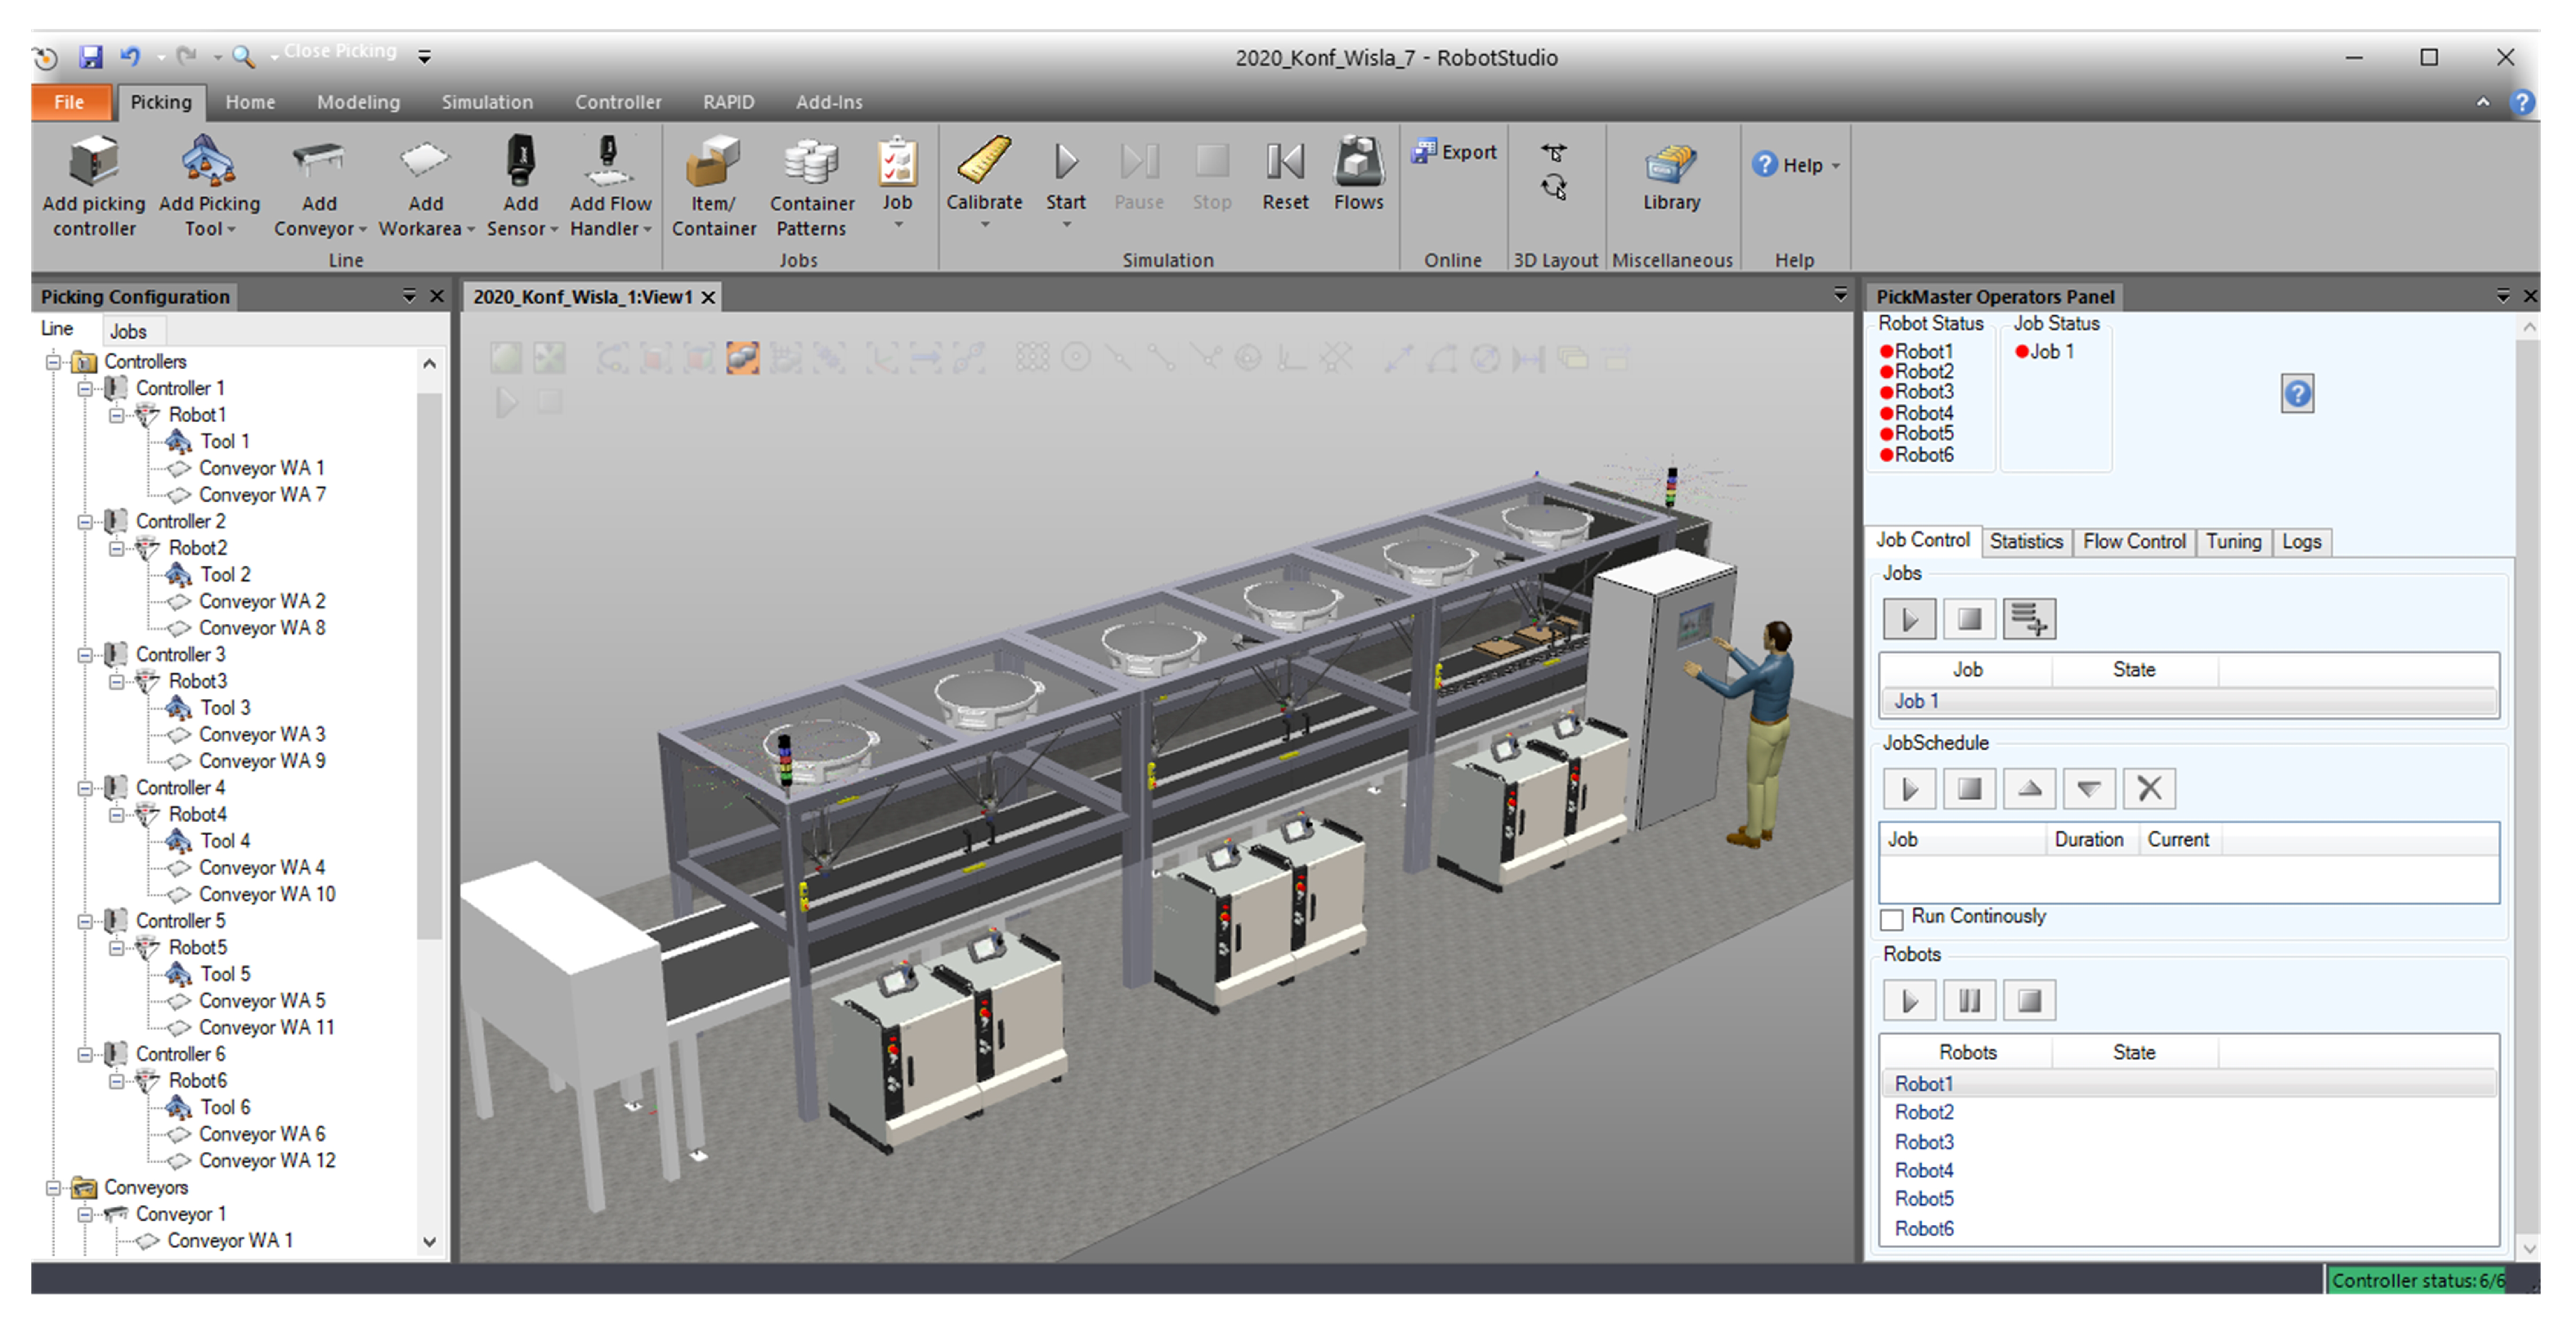Open the Item/Container tool
This screenshot has height=1324, width=2576.
[x=713, y=163]
